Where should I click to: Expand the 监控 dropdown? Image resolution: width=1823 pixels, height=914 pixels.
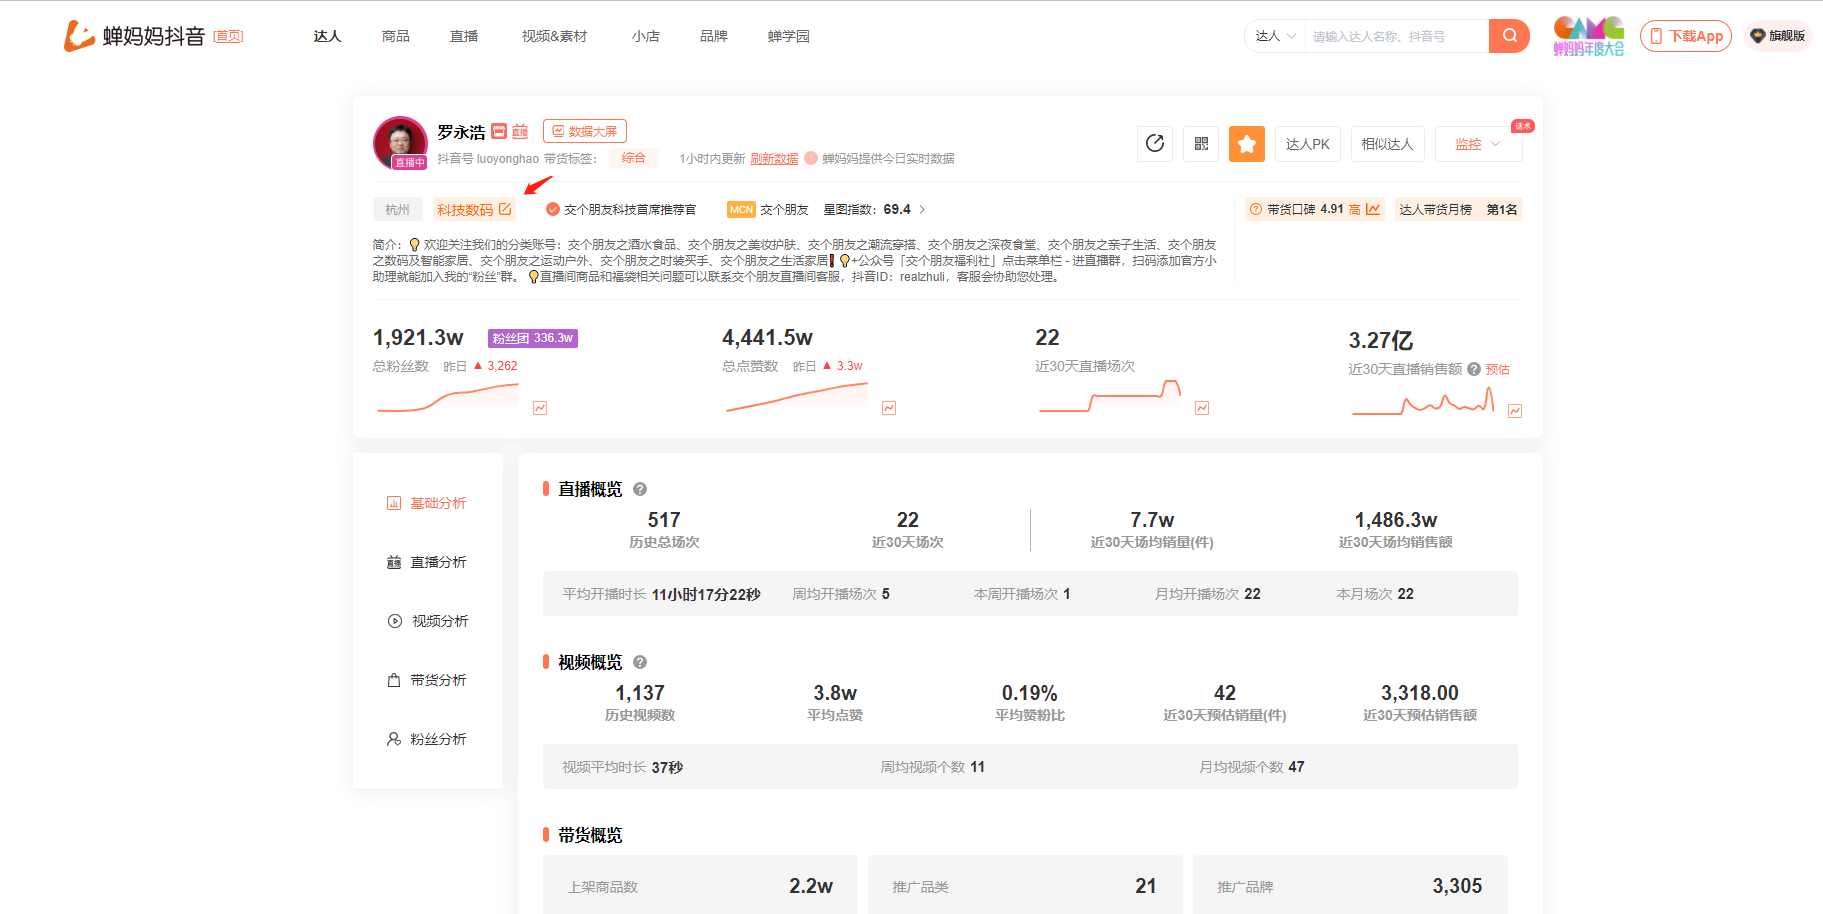click(1478, 144)
